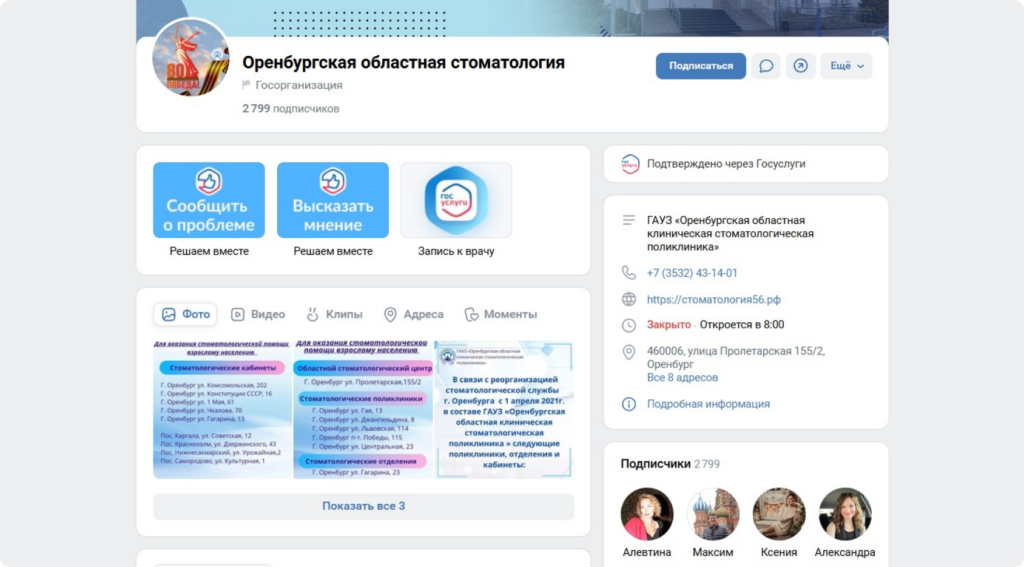This screenshot has height=567, width=1024.
Task: Click the Подписаться button
Action: tap(701, 66)
